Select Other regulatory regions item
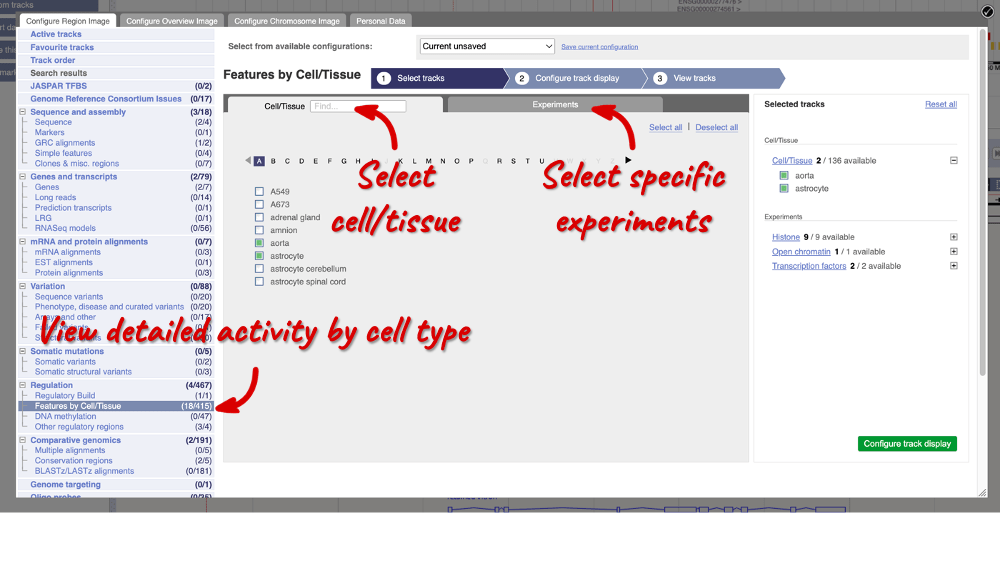Screen dimensions: 1000x563 coord(79,427)
